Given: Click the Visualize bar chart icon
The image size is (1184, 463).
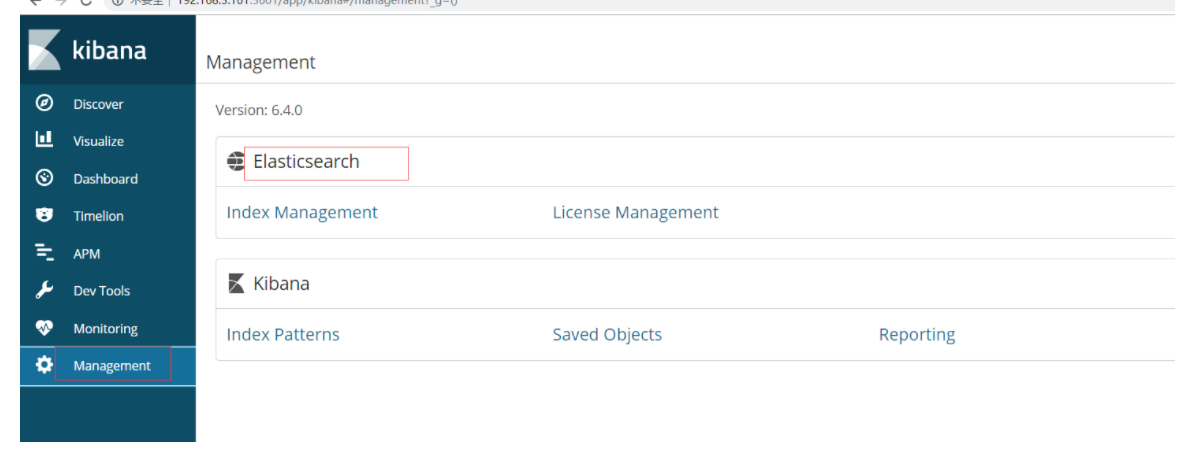Looking at the screenshot, I should coord(45,139).
